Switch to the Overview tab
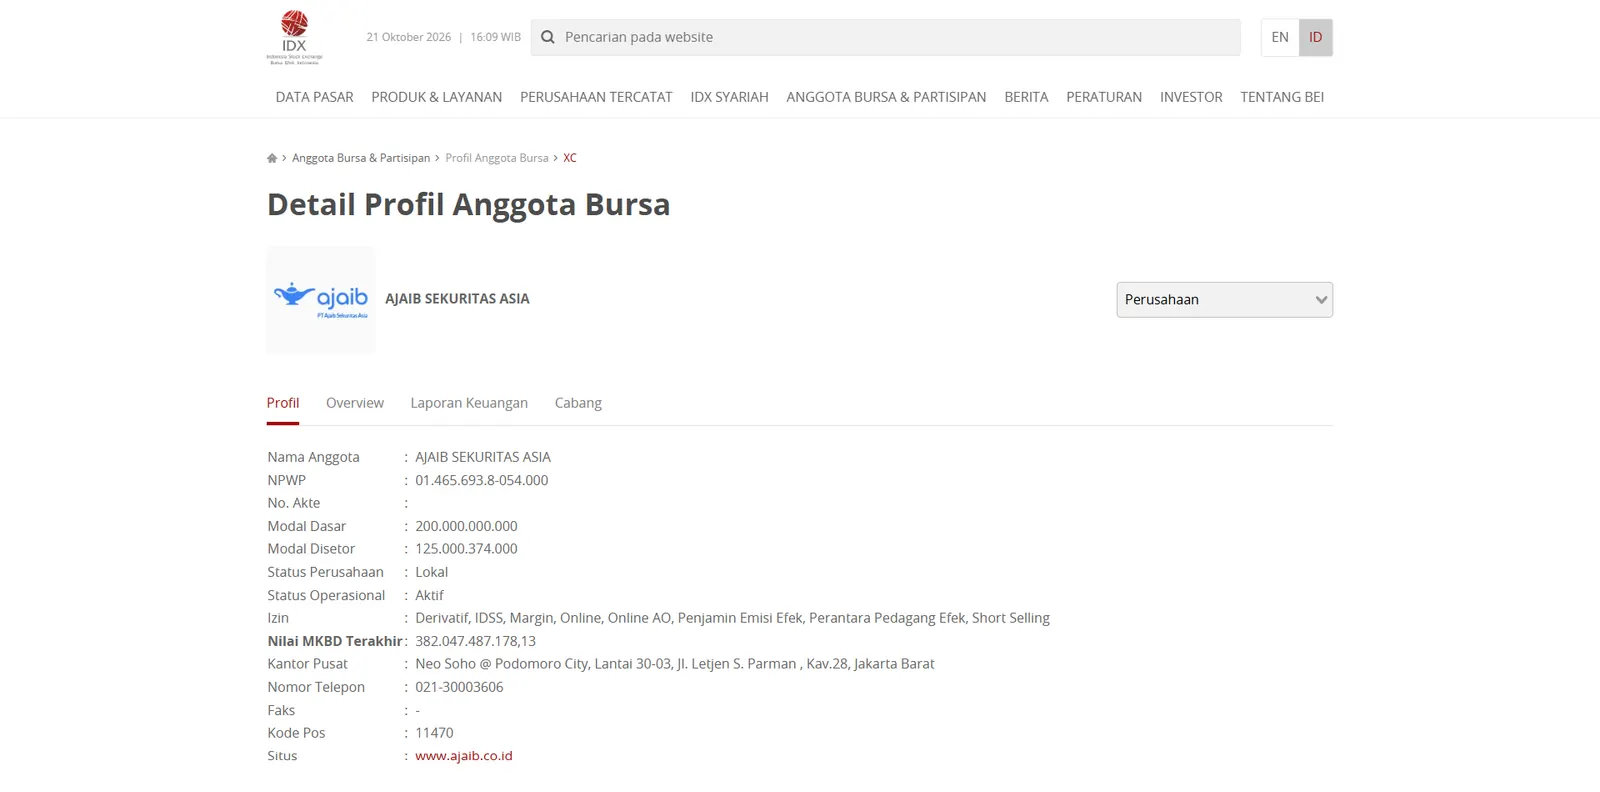Image resolution: width=1600 pixels, height=792 pixels. 355,403
